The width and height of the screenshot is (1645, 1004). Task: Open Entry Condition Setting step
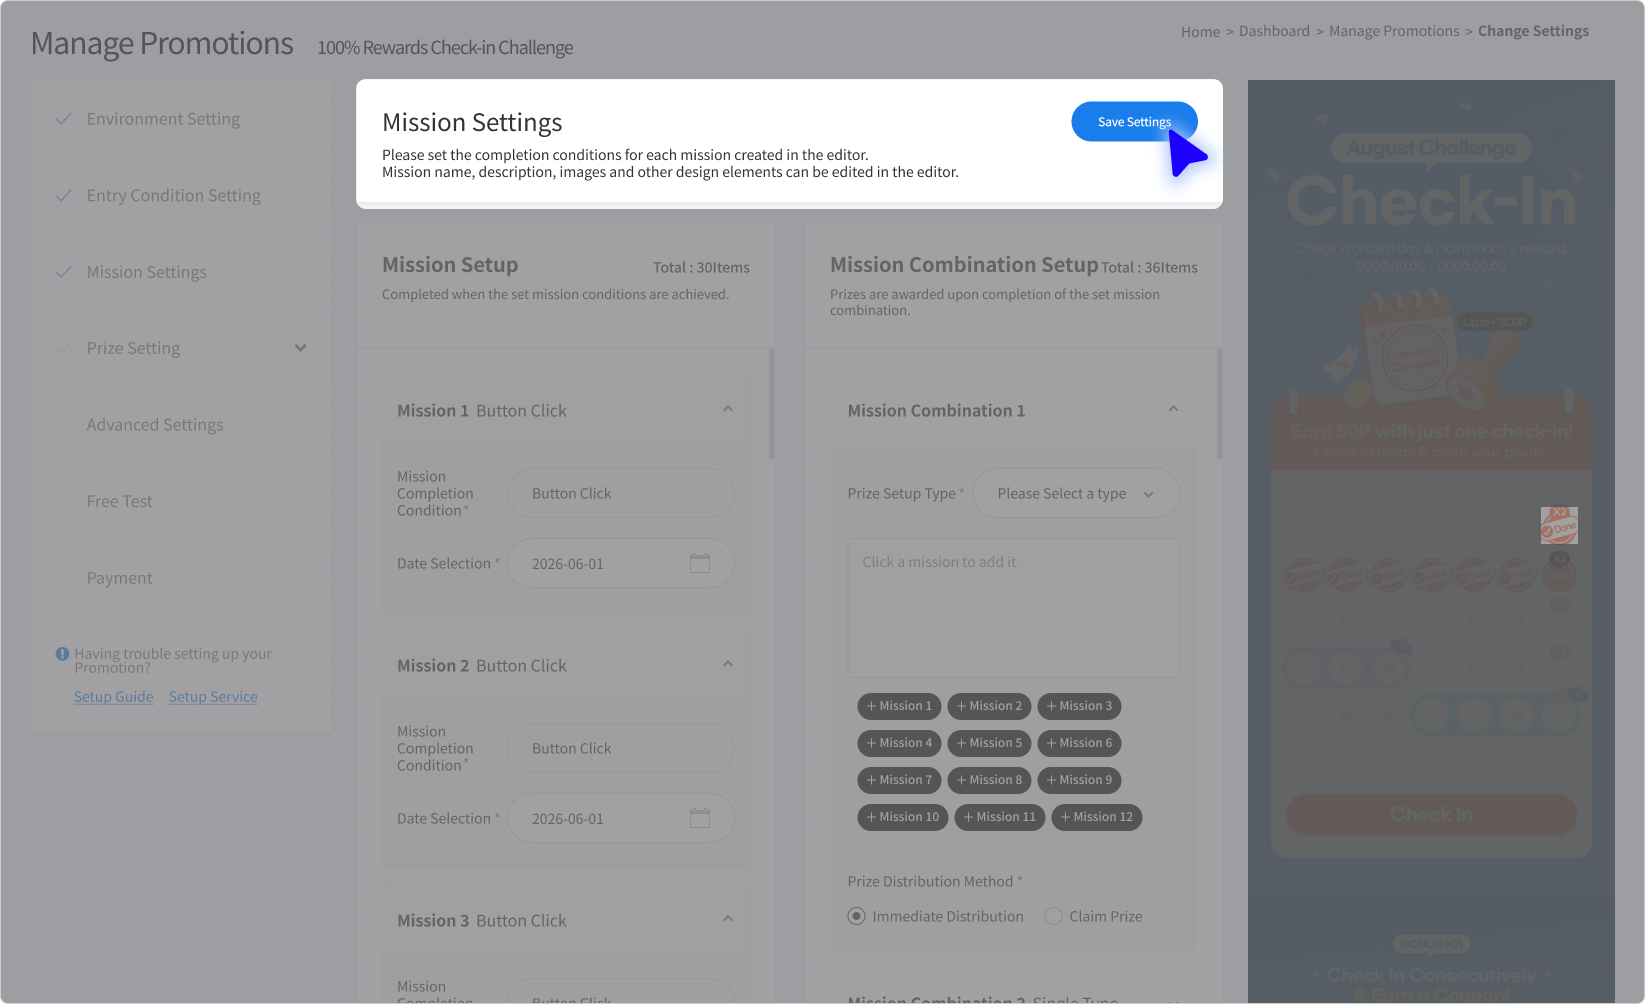(x=174, y=196)
